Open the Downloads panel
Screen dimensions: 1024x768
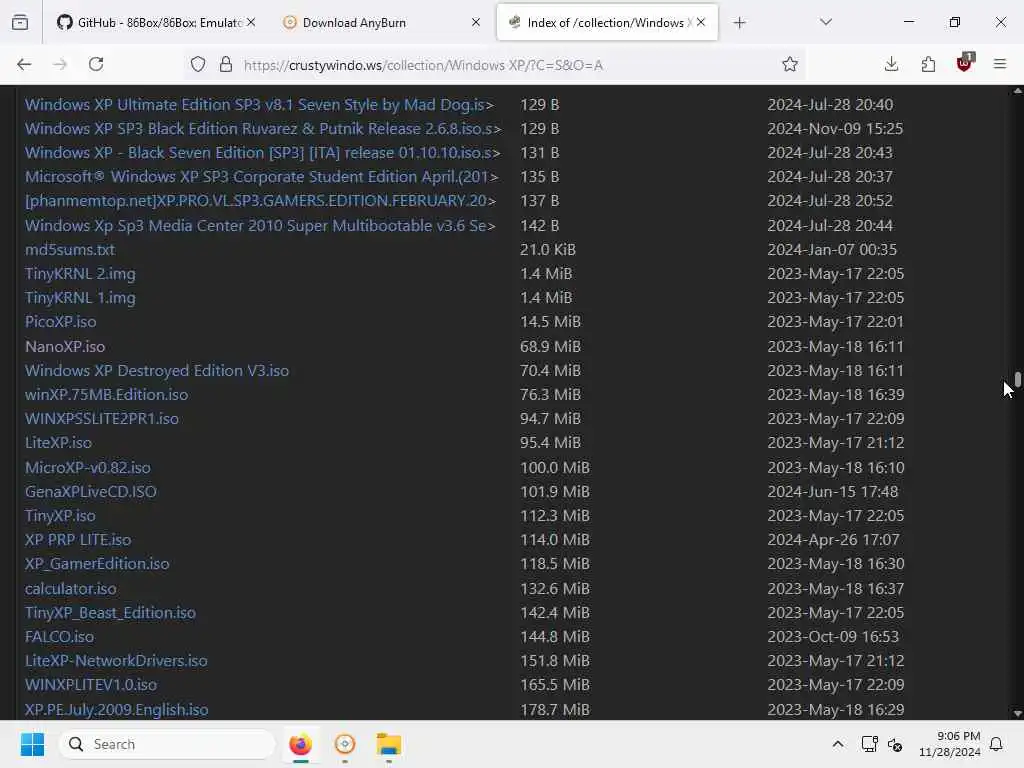point(891,64)
